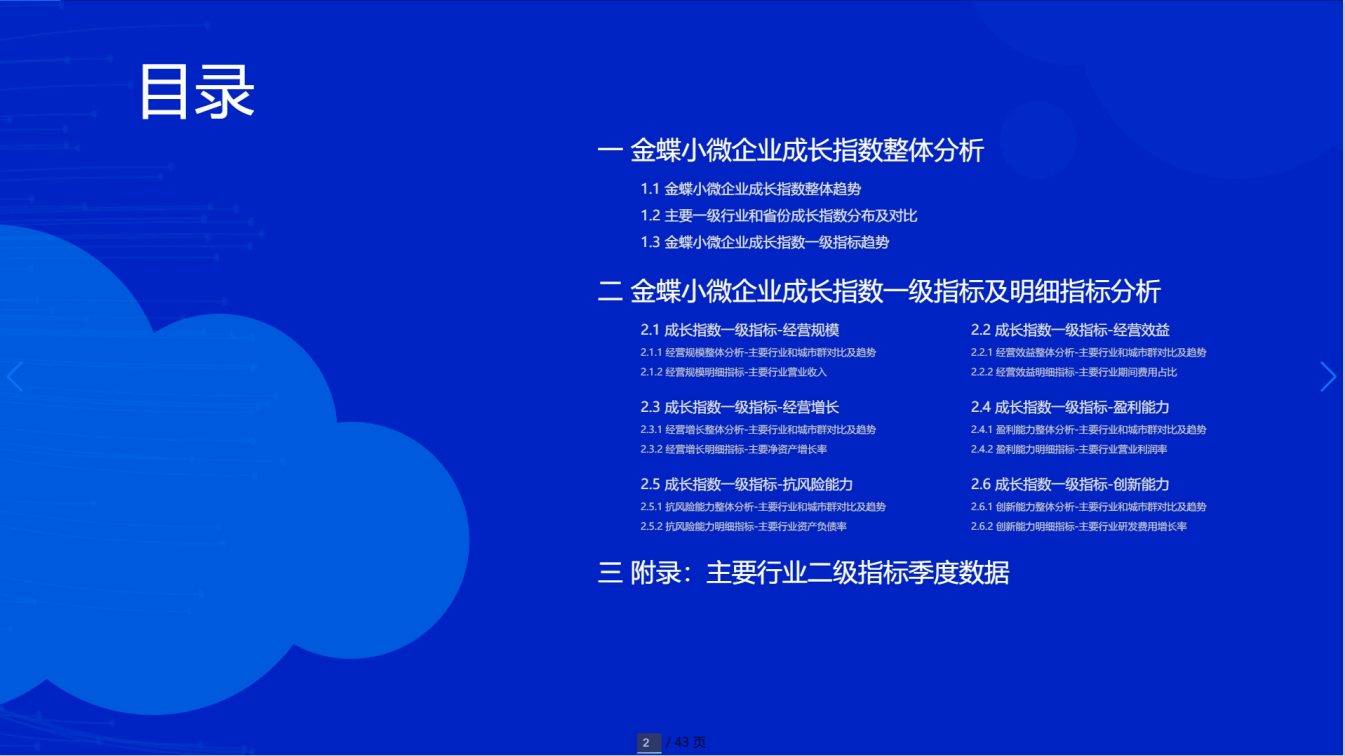The height and width of the screenshot is (756, 1345).
Task: Select 2.6.2 创新能力明细指标-主要行业研发费用增长率
Action: (1079, 526)
